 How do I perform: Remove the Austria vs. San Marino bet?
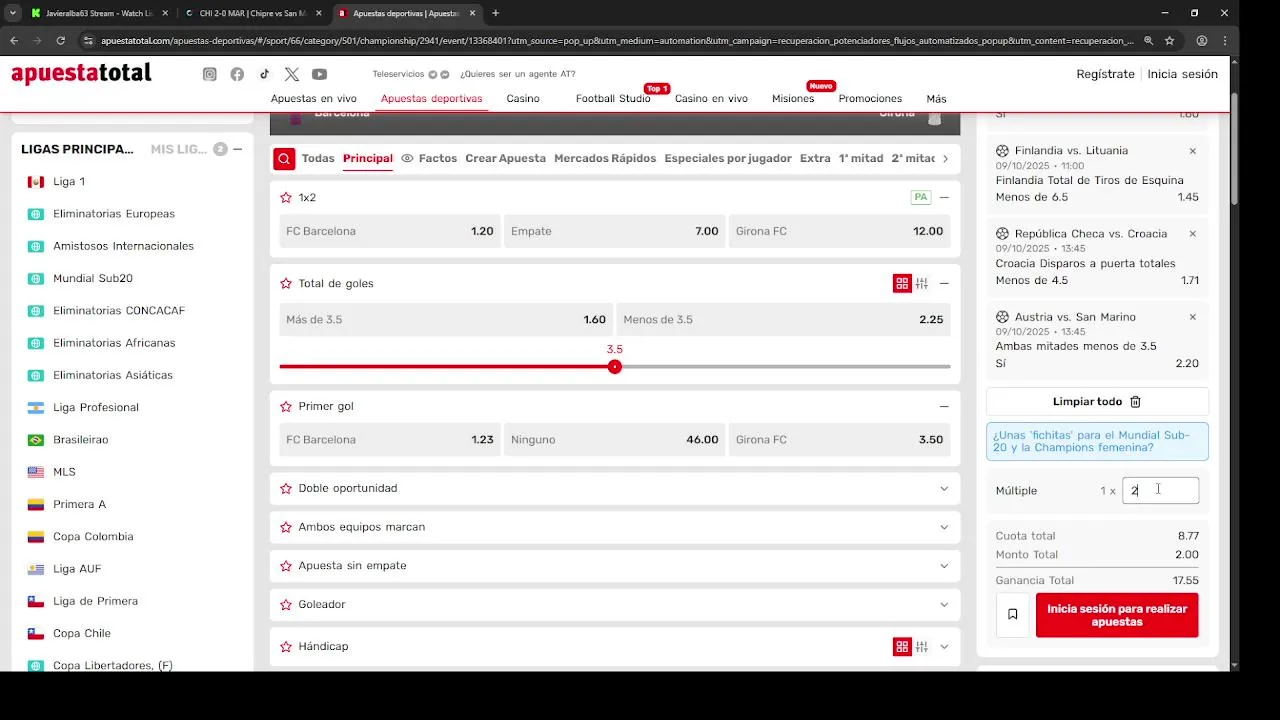[1192, 317]
